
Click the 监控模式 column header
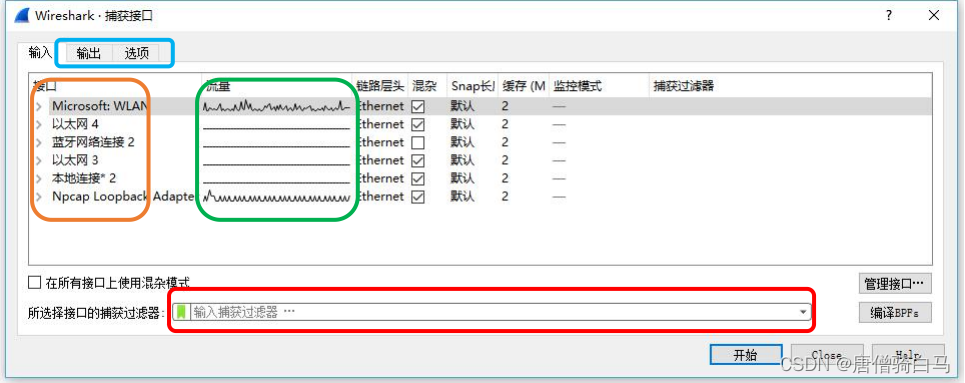click(x=599, y=86)
